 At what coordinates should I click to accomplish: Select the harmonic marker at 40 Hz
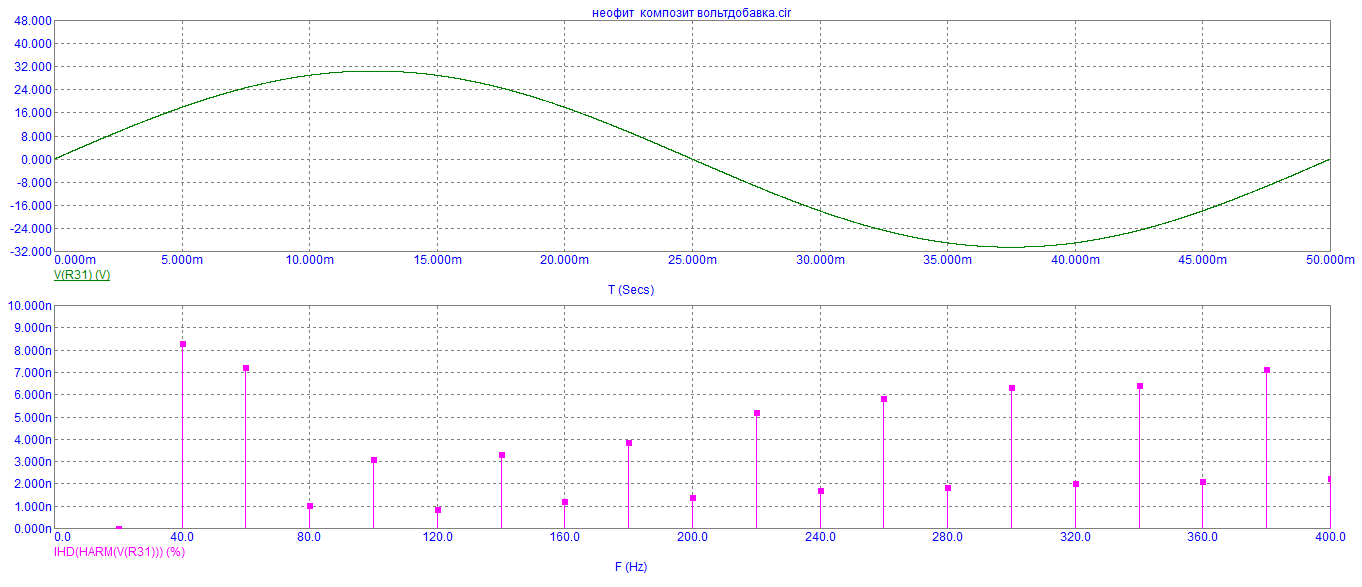click(x=183, y=344)
